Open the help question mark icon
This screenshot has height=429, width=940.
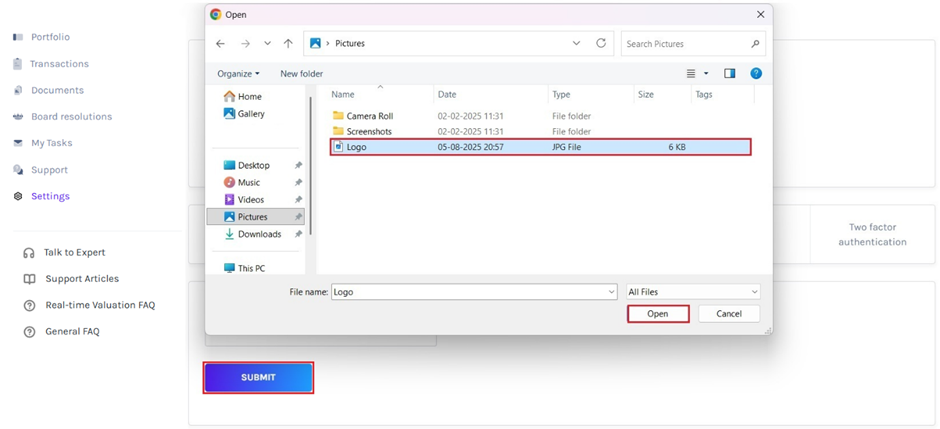(756, 74)
